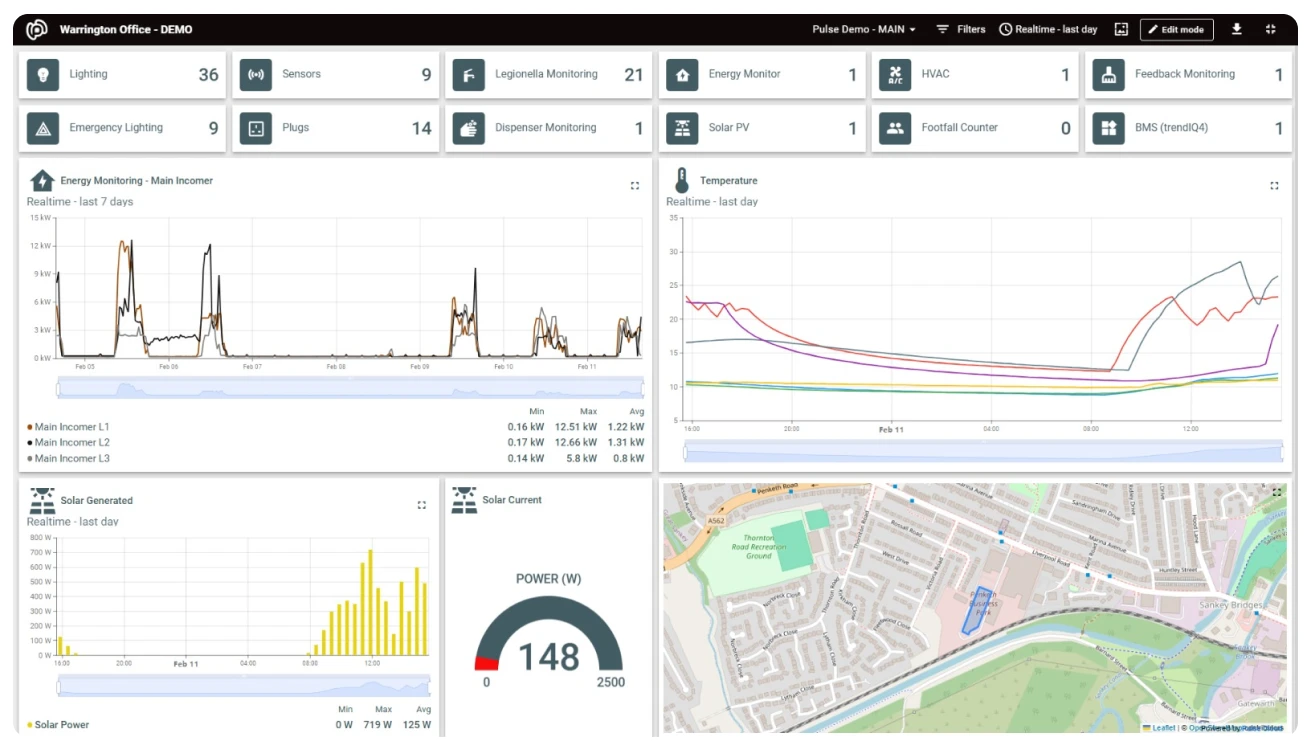Viewport: 1312px width, 751px height.
Task: Toggle Main Incomer L1 series in legend
Action: (x=71, y=427)
